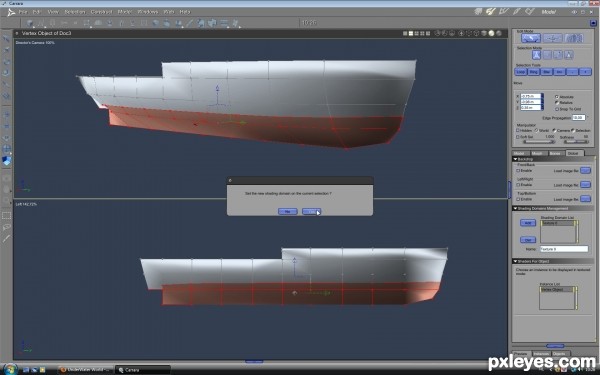
Task: Grow selection with the plus button
Action: tap(585, 72)
